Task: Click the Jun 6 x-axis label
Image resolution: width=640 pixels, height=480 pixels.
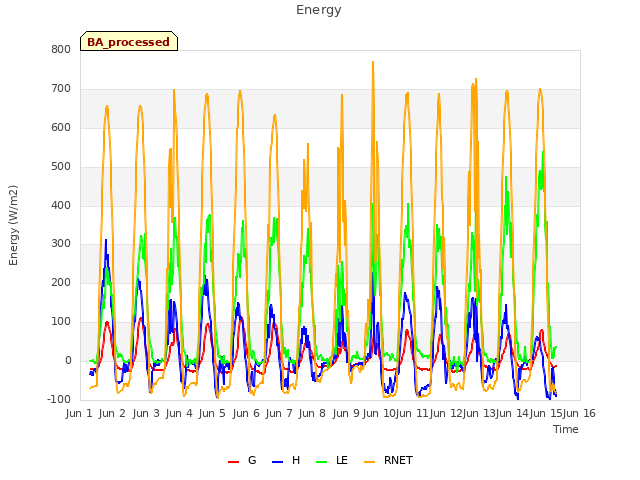Action: 246,413
